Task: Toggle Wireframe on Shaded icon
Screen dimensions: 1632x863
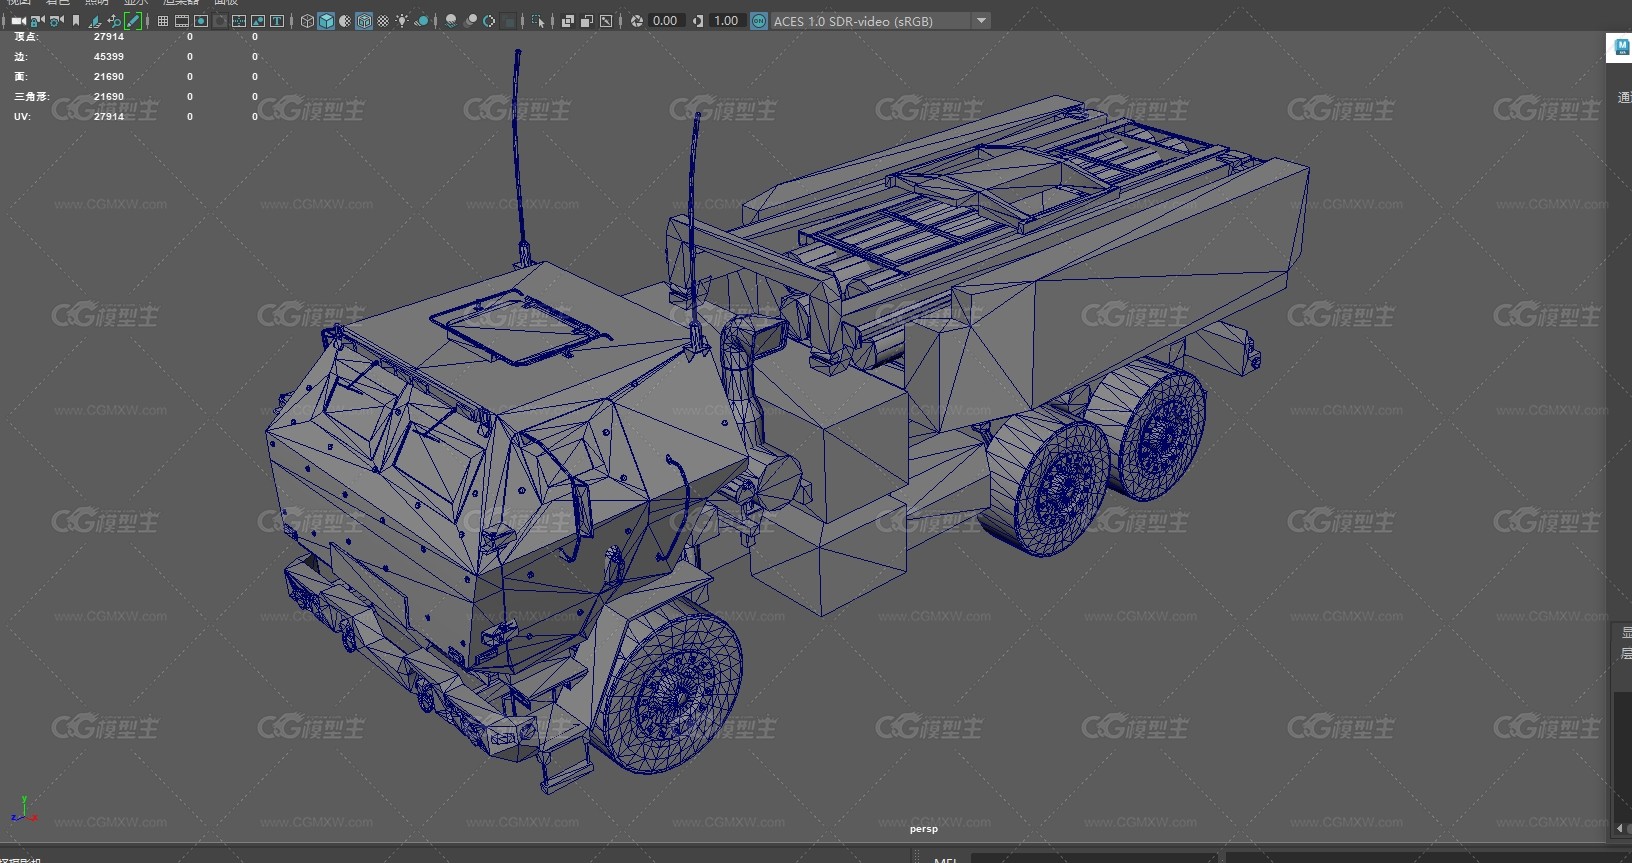Action: (x=364, y=21)
